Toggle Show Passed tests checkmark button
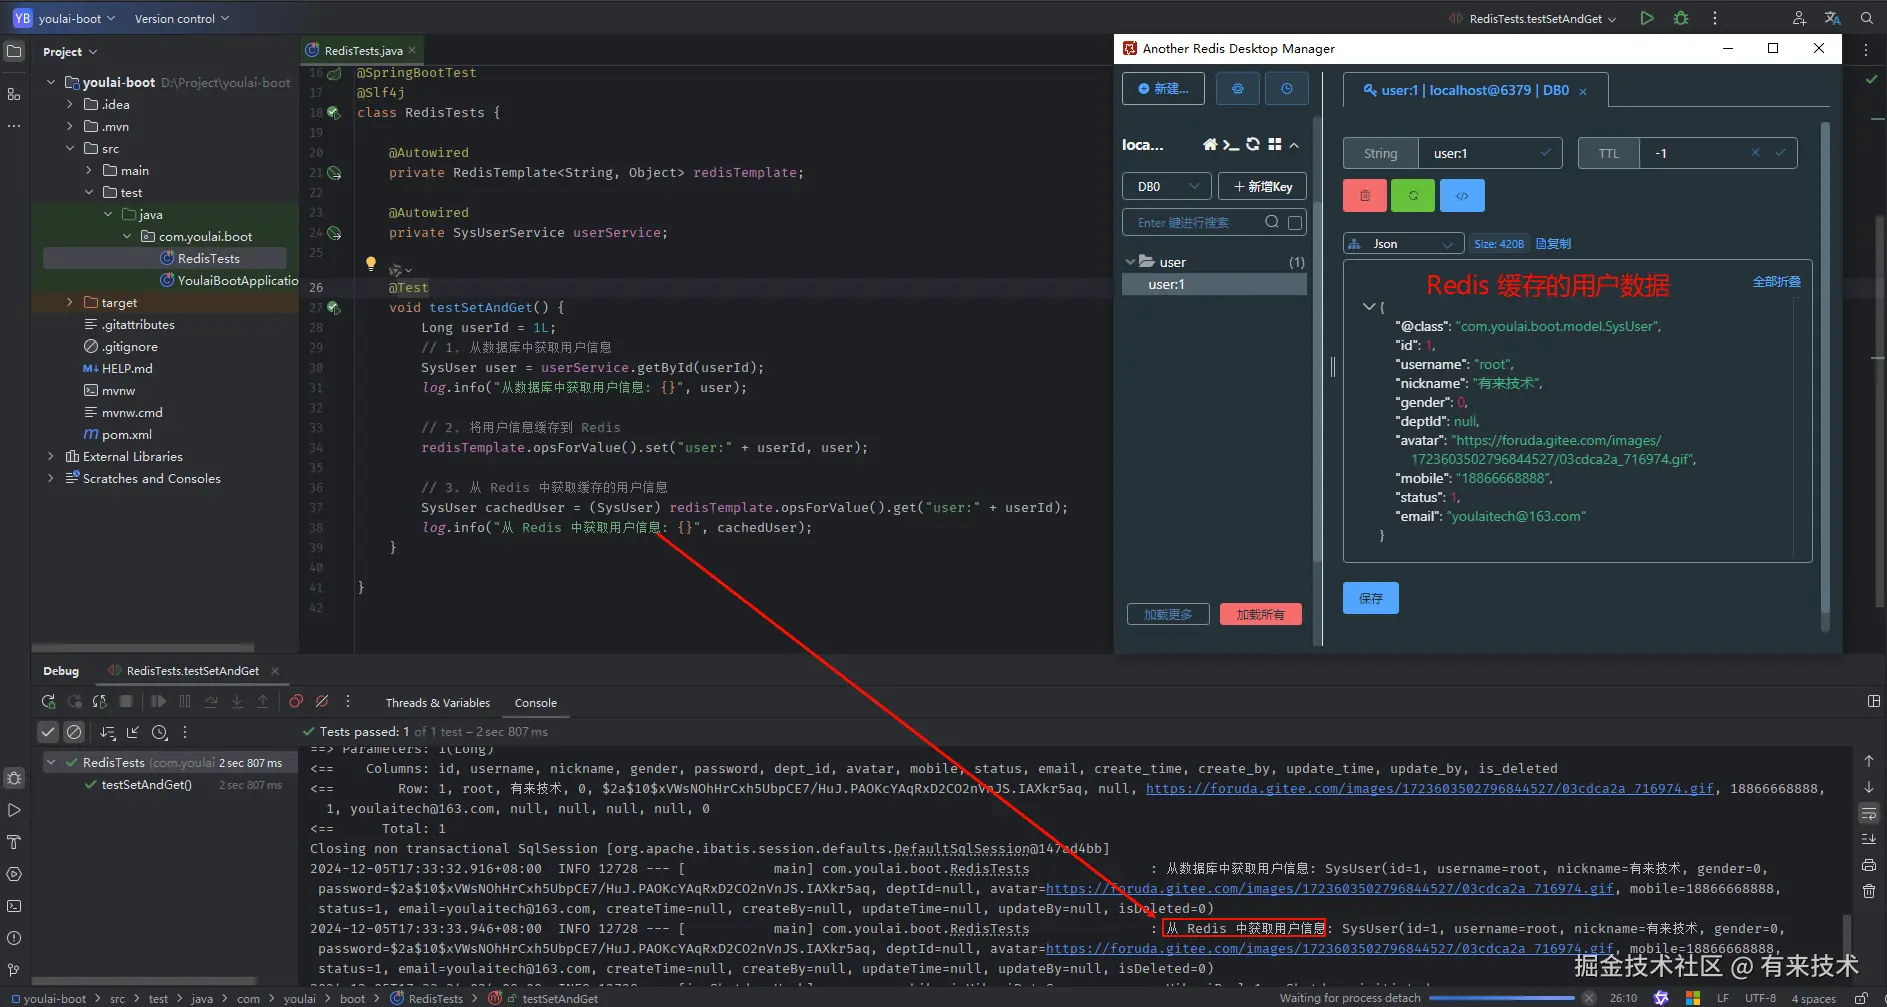Image resolution: width=1887 pixels, height=1007 pixels. [x=48, y=732]
